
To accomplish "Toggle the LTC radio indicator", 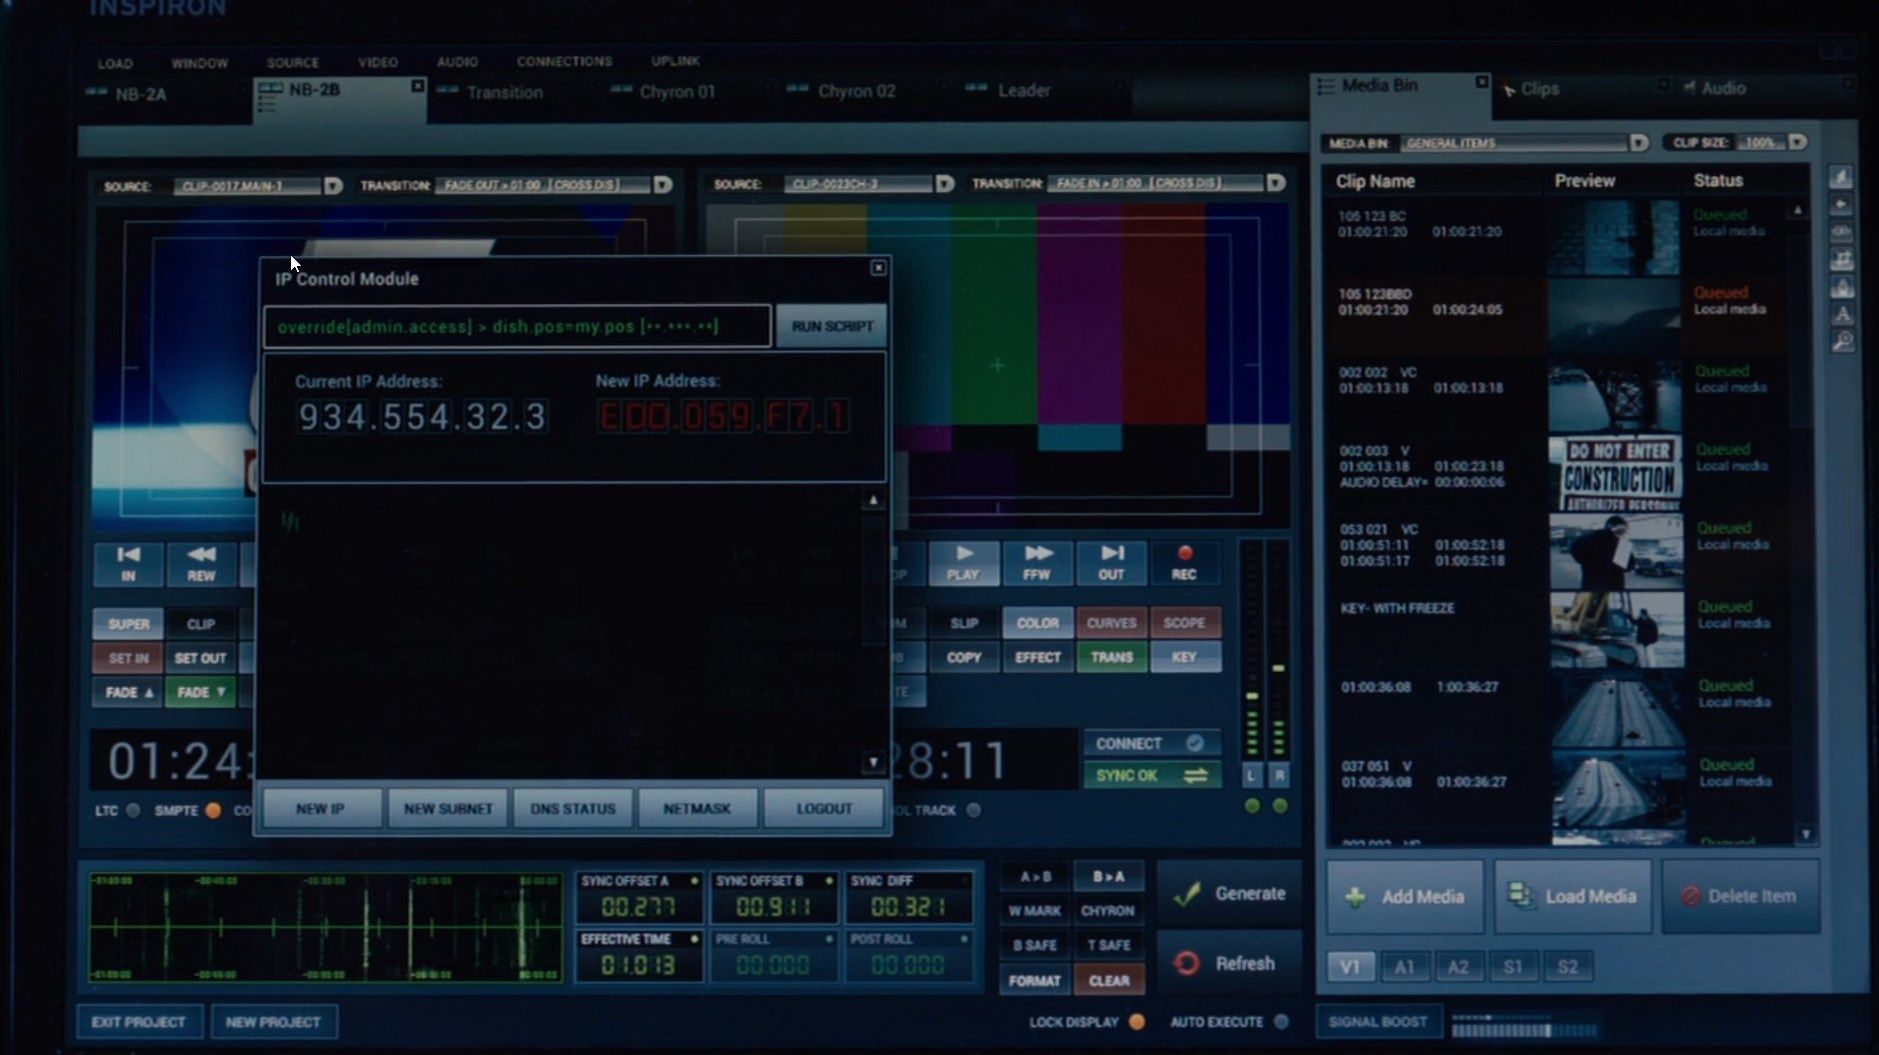I will click(133, 810).
